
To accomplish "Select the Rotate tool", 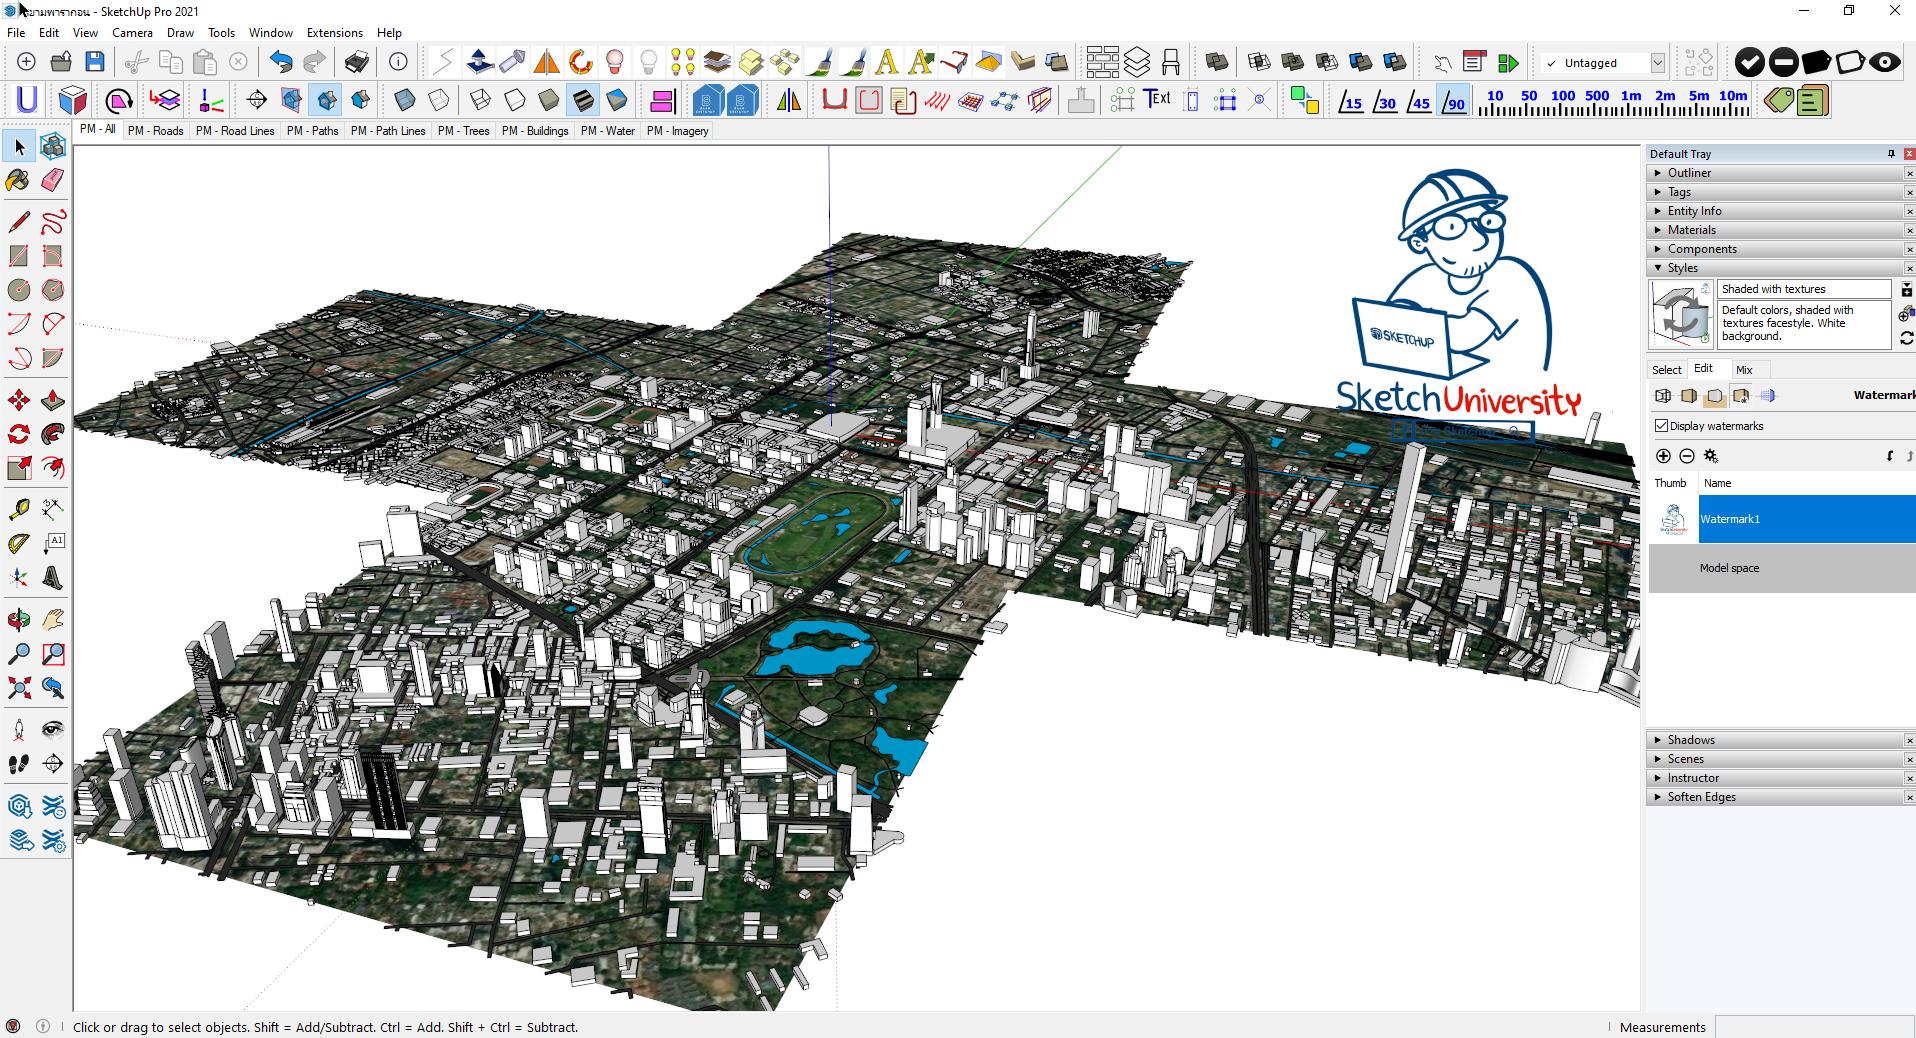I will click(x=19, y=434).
